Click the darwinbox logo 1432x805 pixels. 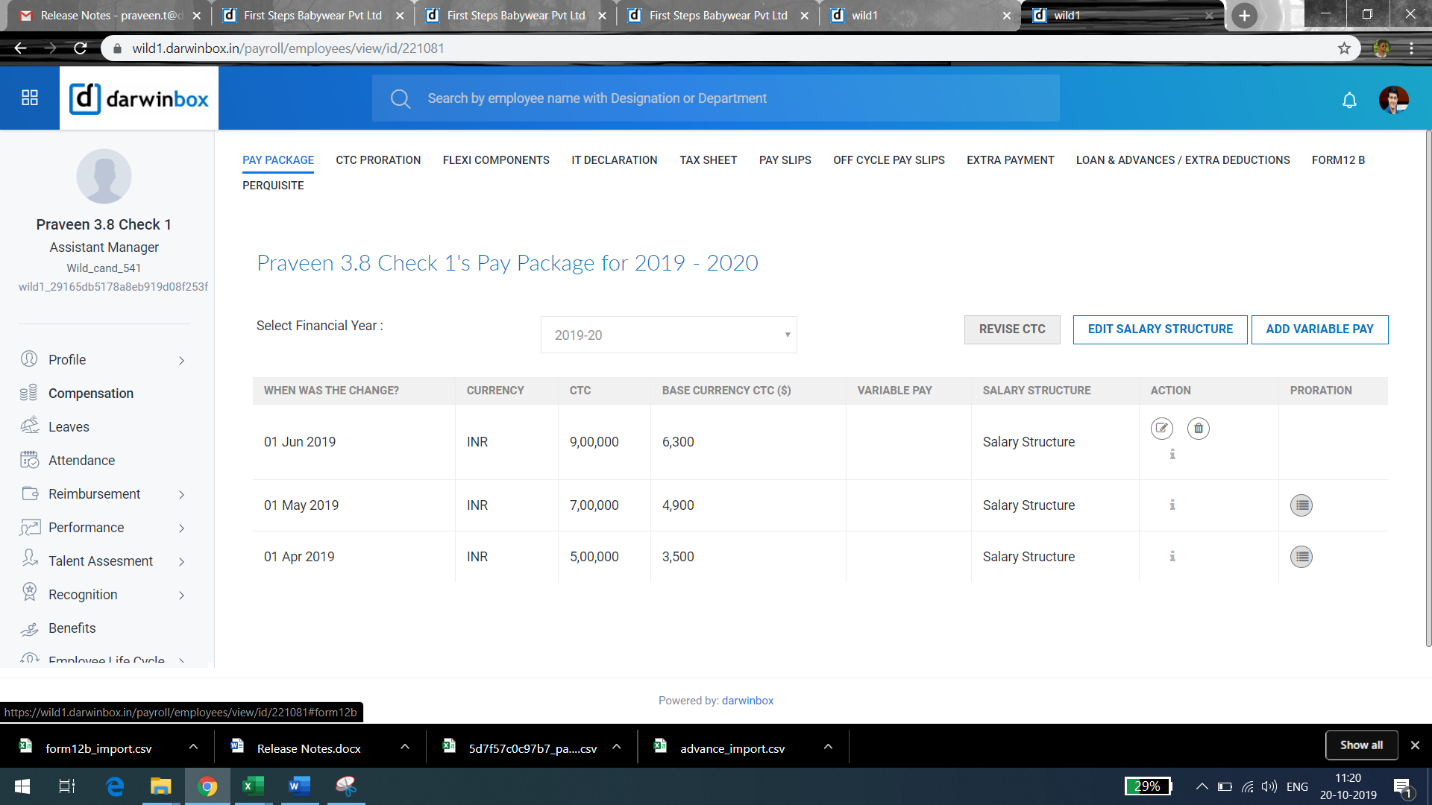pyautogui.click(x=139, y=98)
